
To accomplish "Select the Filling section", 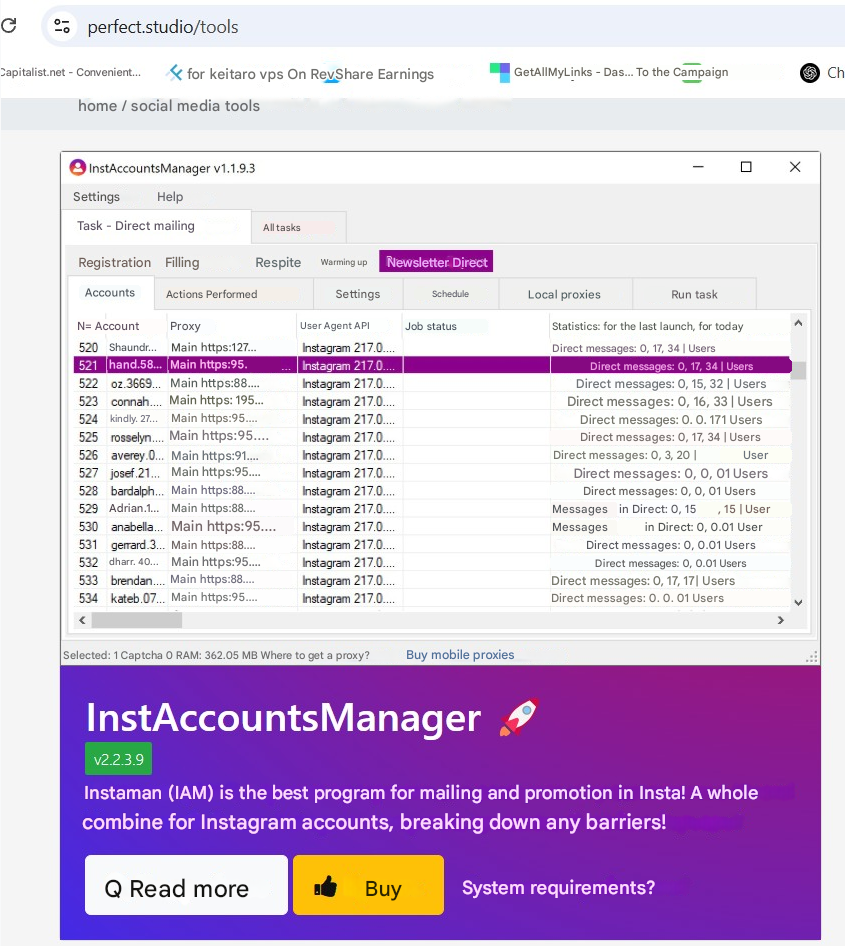I will [x=182, y=262].
